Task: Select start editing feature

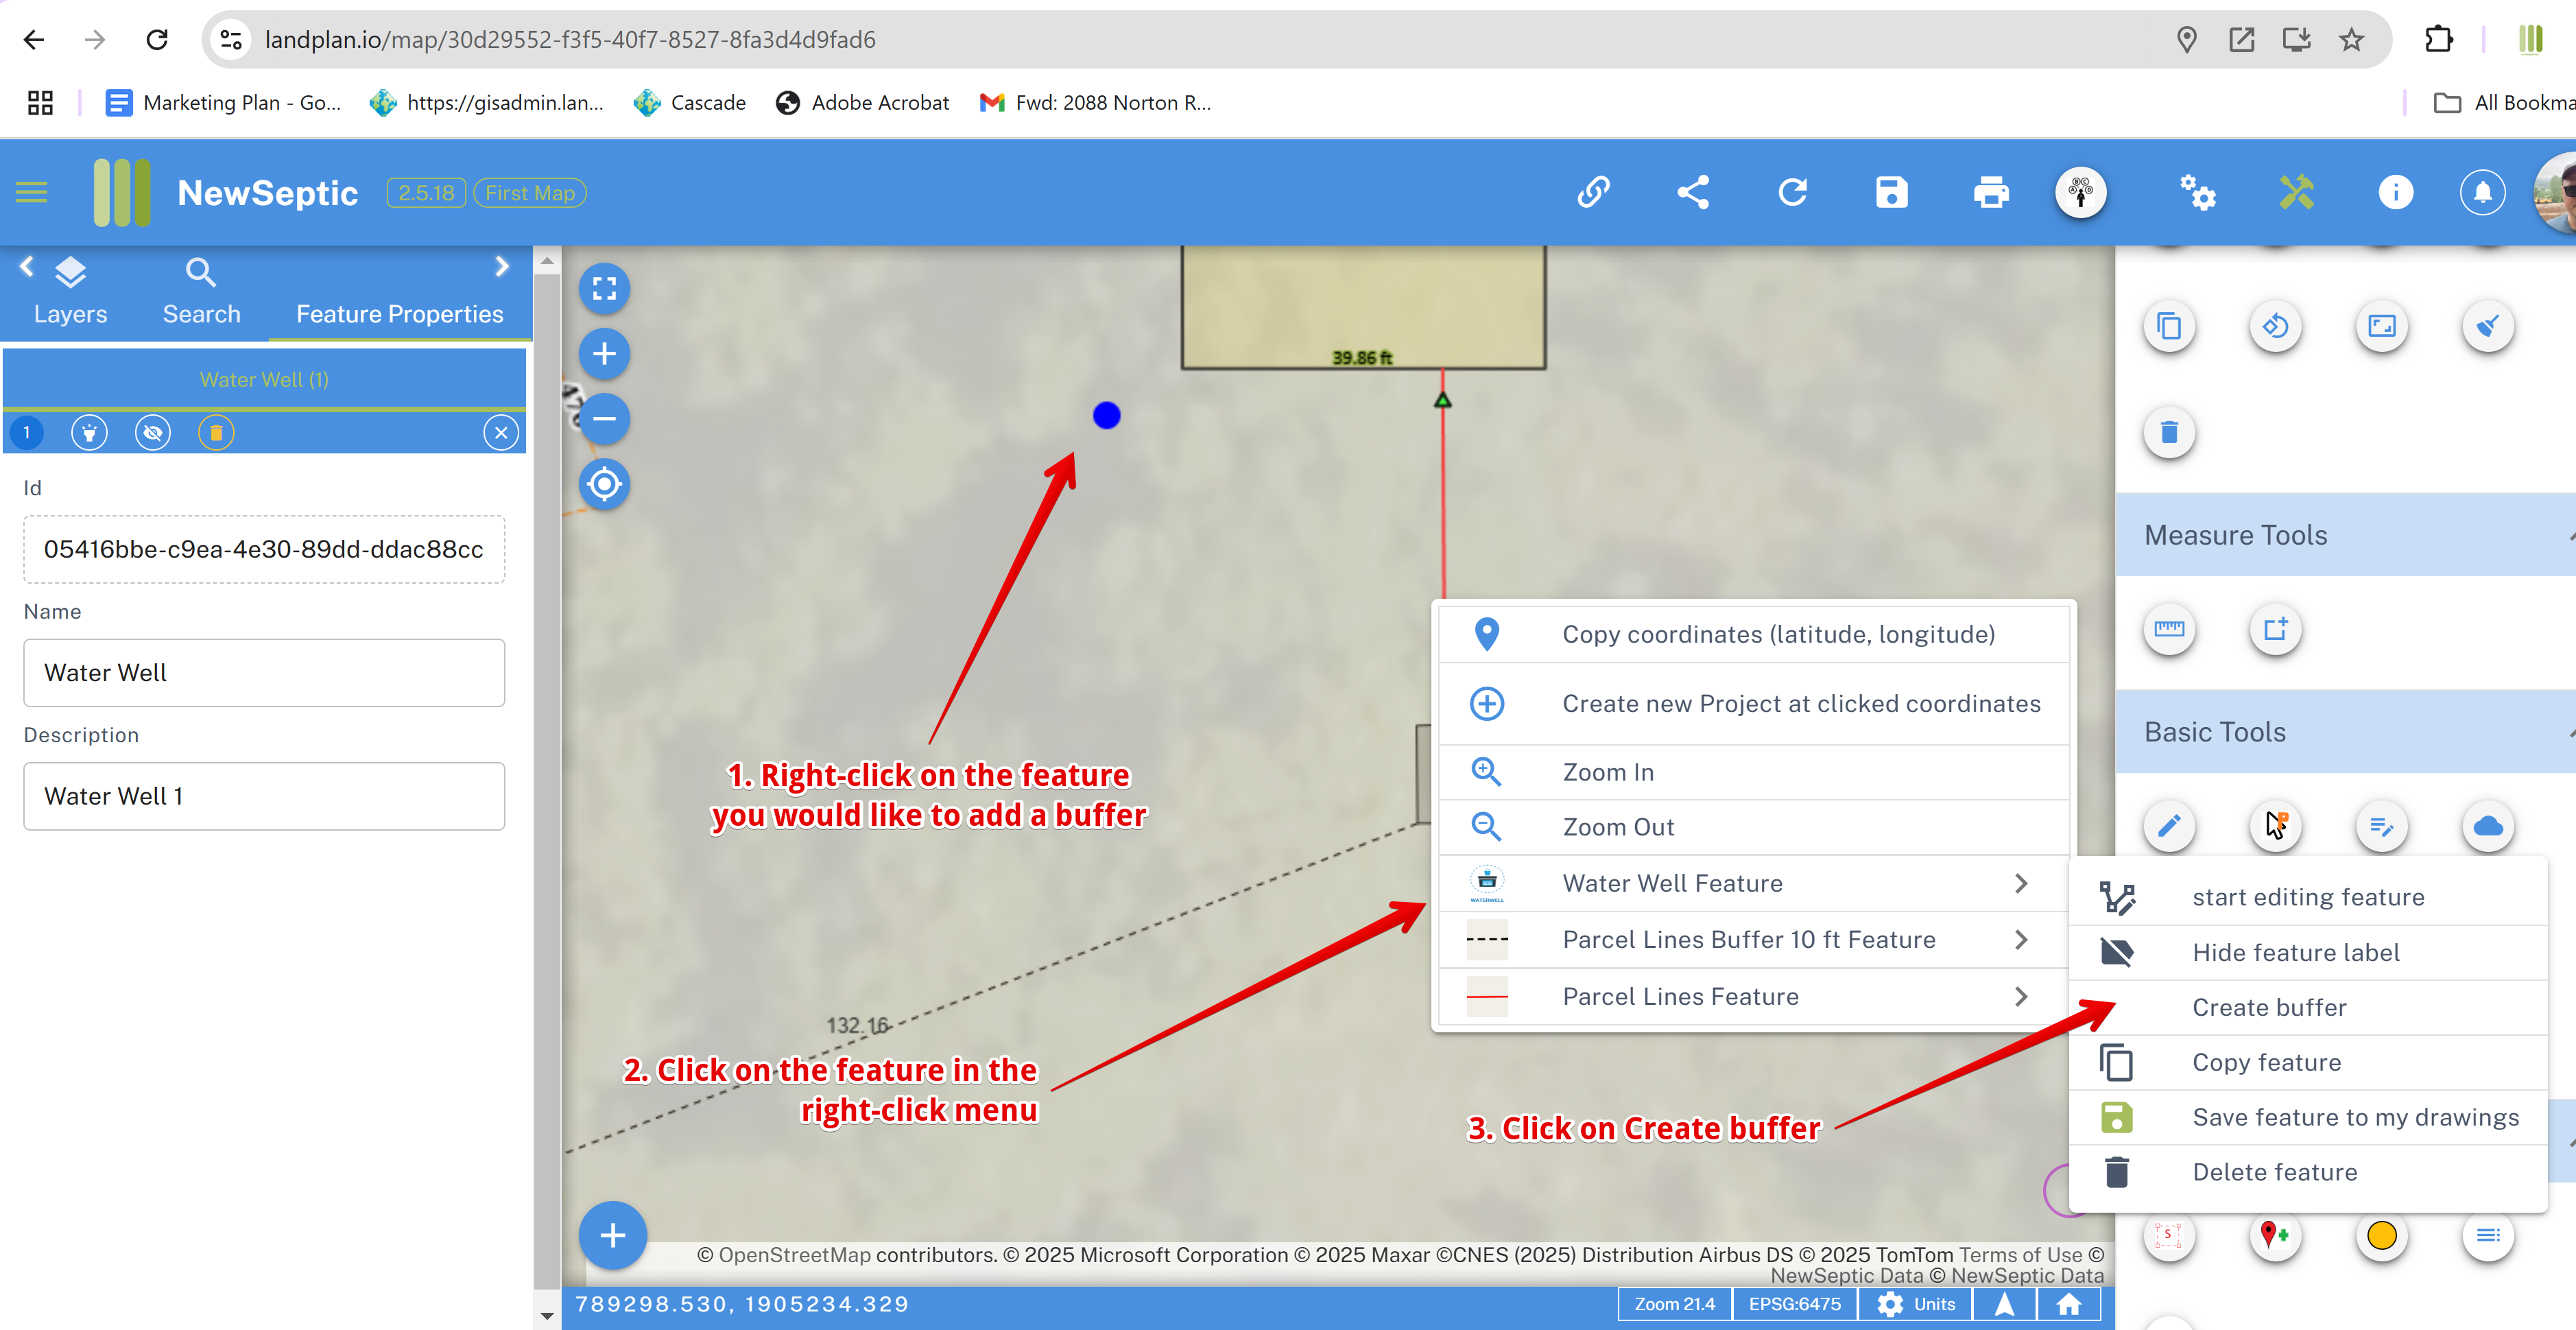Action: click(2307, 898)
